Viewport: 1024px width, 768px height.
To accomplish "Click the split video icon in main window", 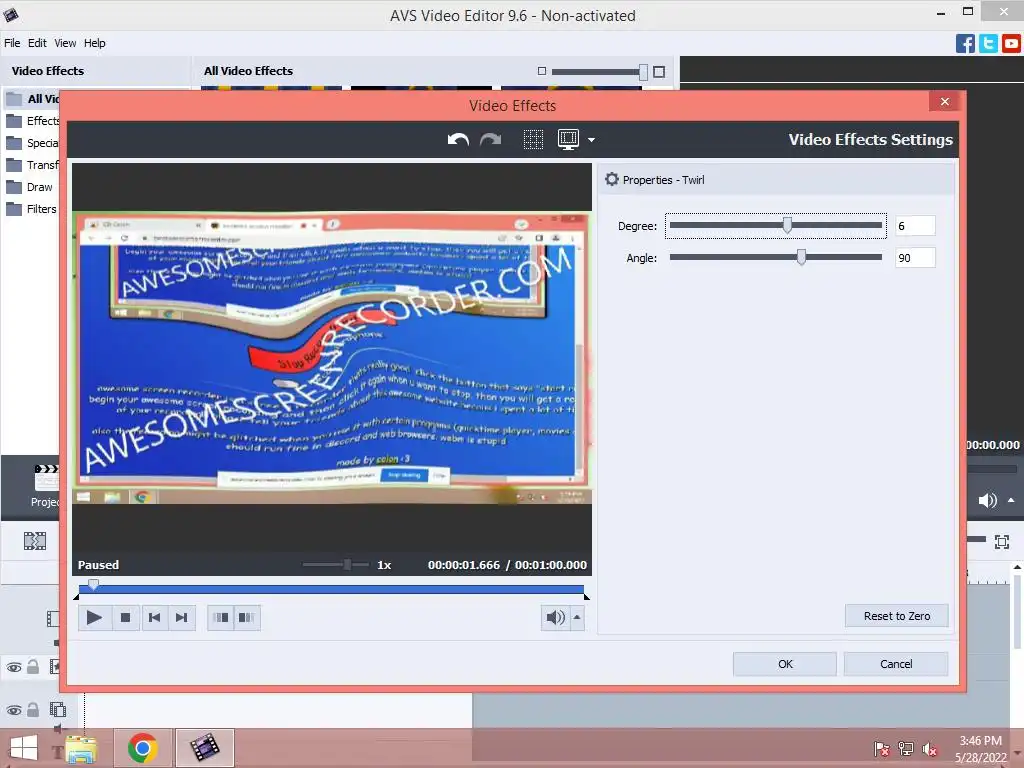I will [35, 541].
